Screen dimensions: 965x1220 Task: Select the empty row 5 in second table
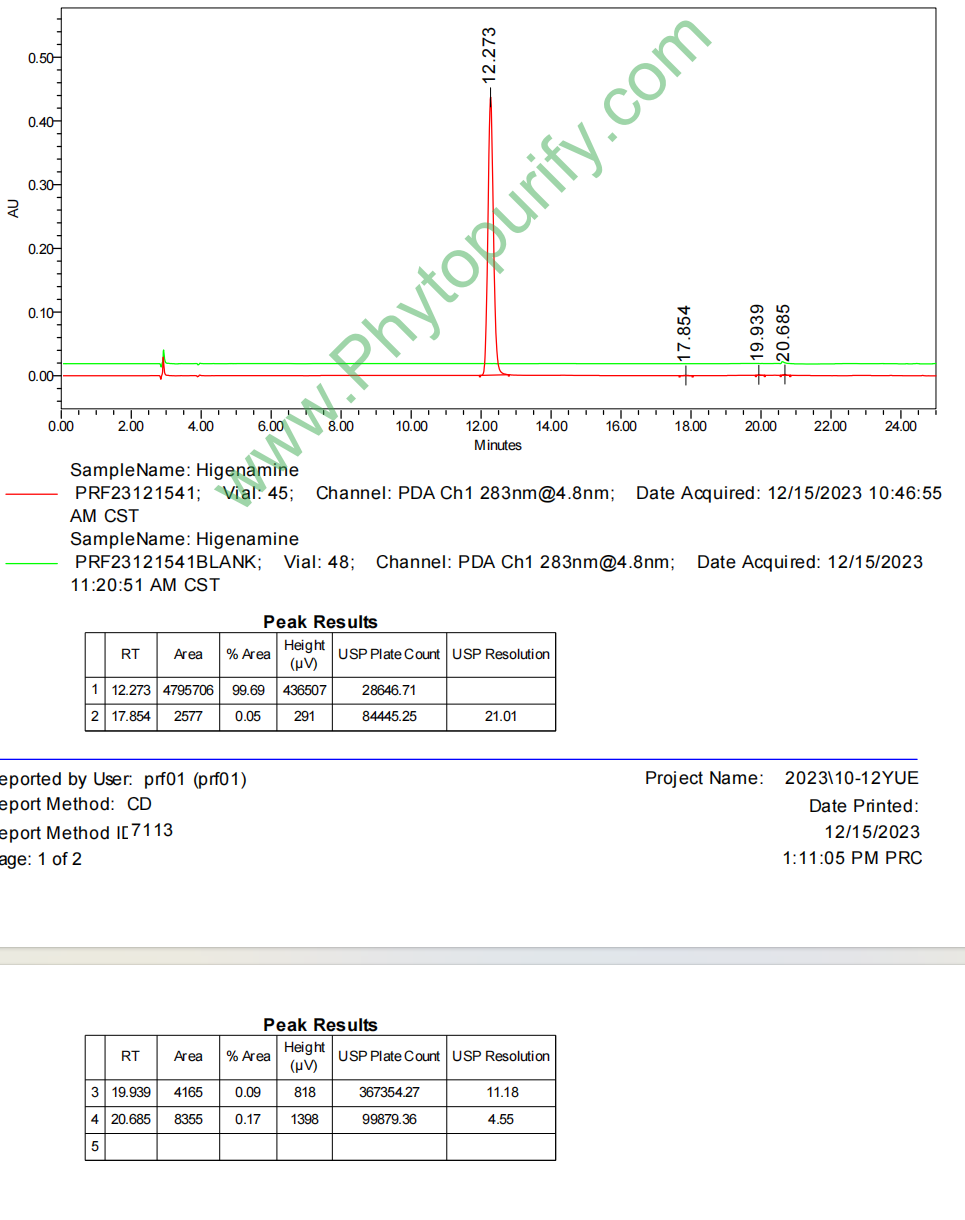coord(320,1146)
